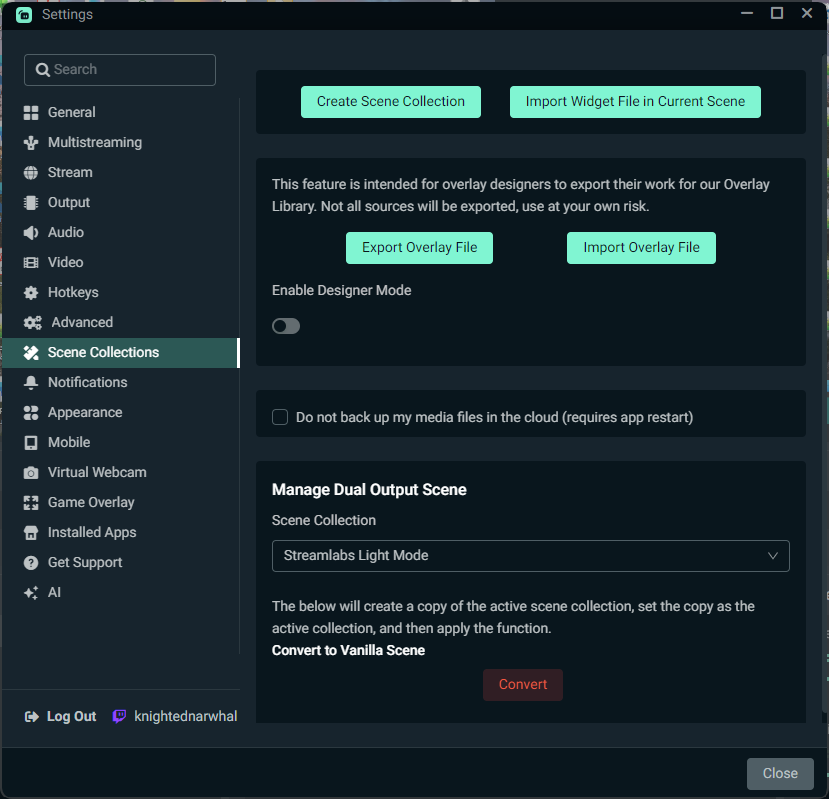
Task: Enable Designer Mode
Action: (286, 325)
